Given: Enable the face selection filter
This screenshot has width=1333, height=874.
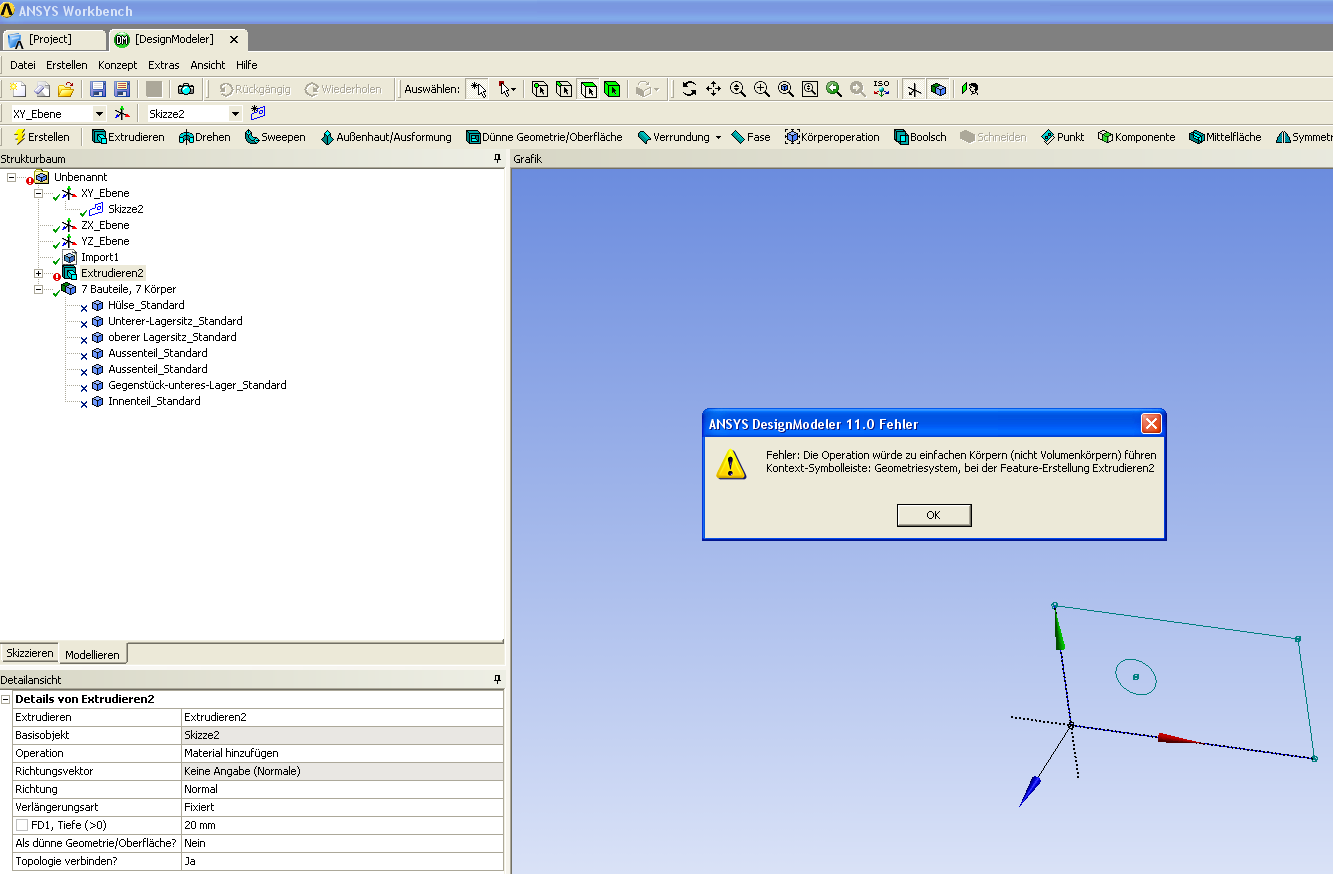Looking at the screenshot, I should coord(588,89).
